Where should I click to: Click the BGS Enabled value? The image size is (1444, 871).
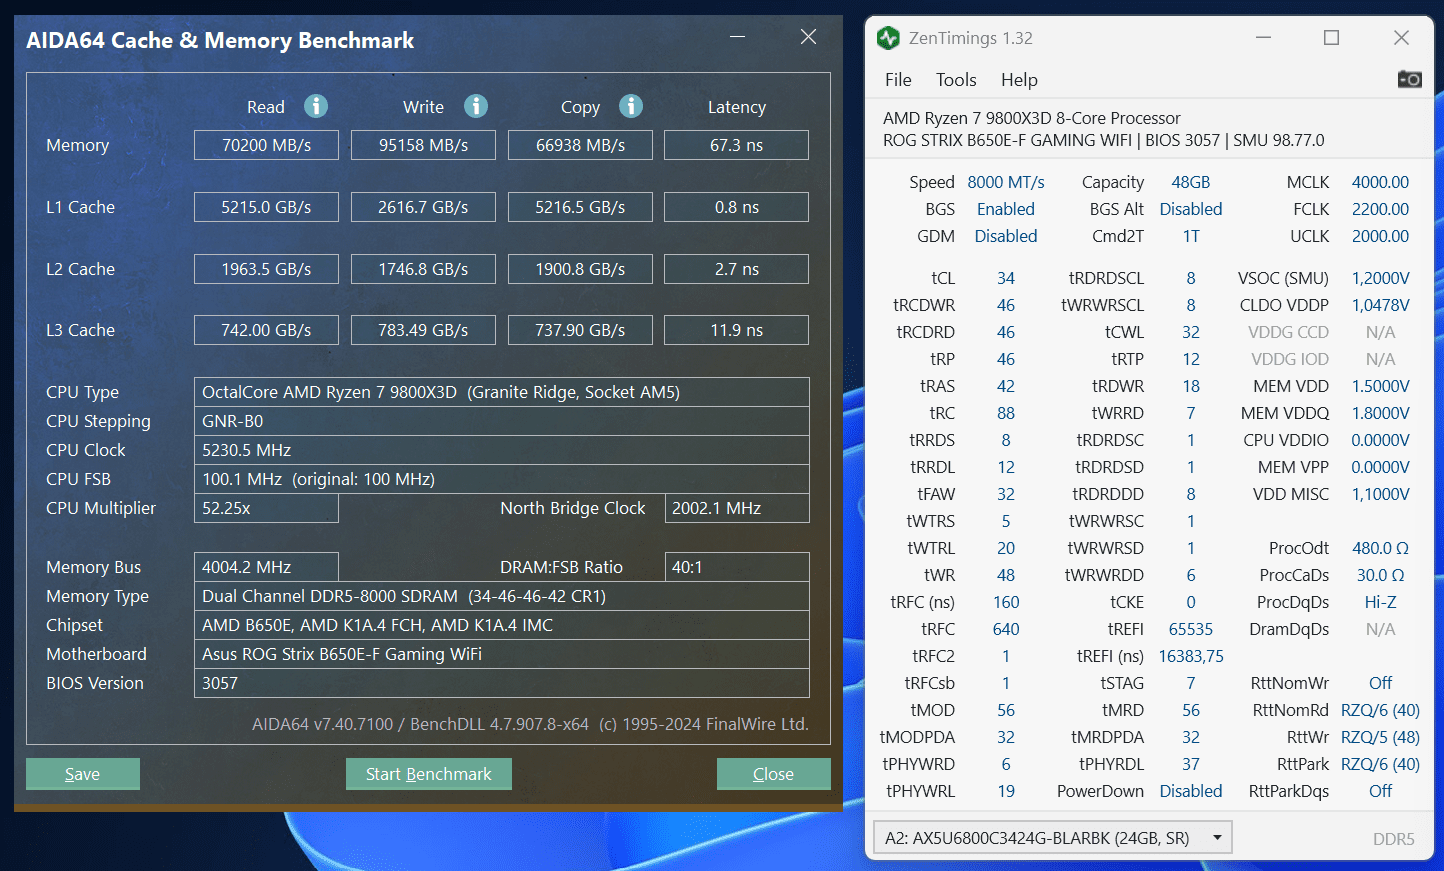pyautogui.click(x=1006, y=209)
